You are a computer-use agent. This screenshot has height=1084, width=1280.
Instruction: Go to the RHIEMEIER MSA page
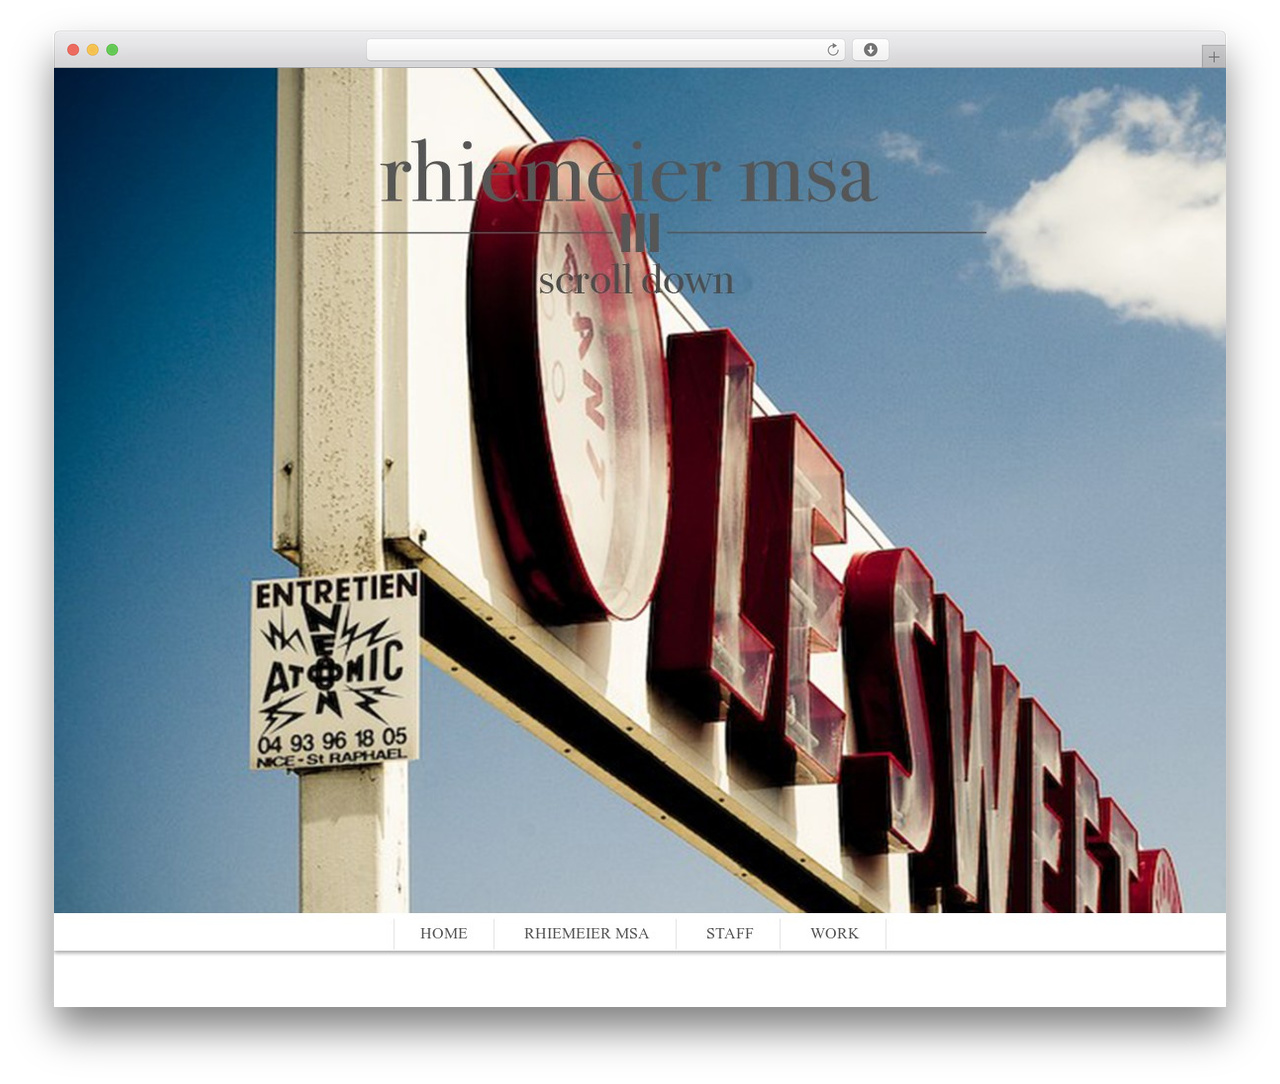click(586, 933)
